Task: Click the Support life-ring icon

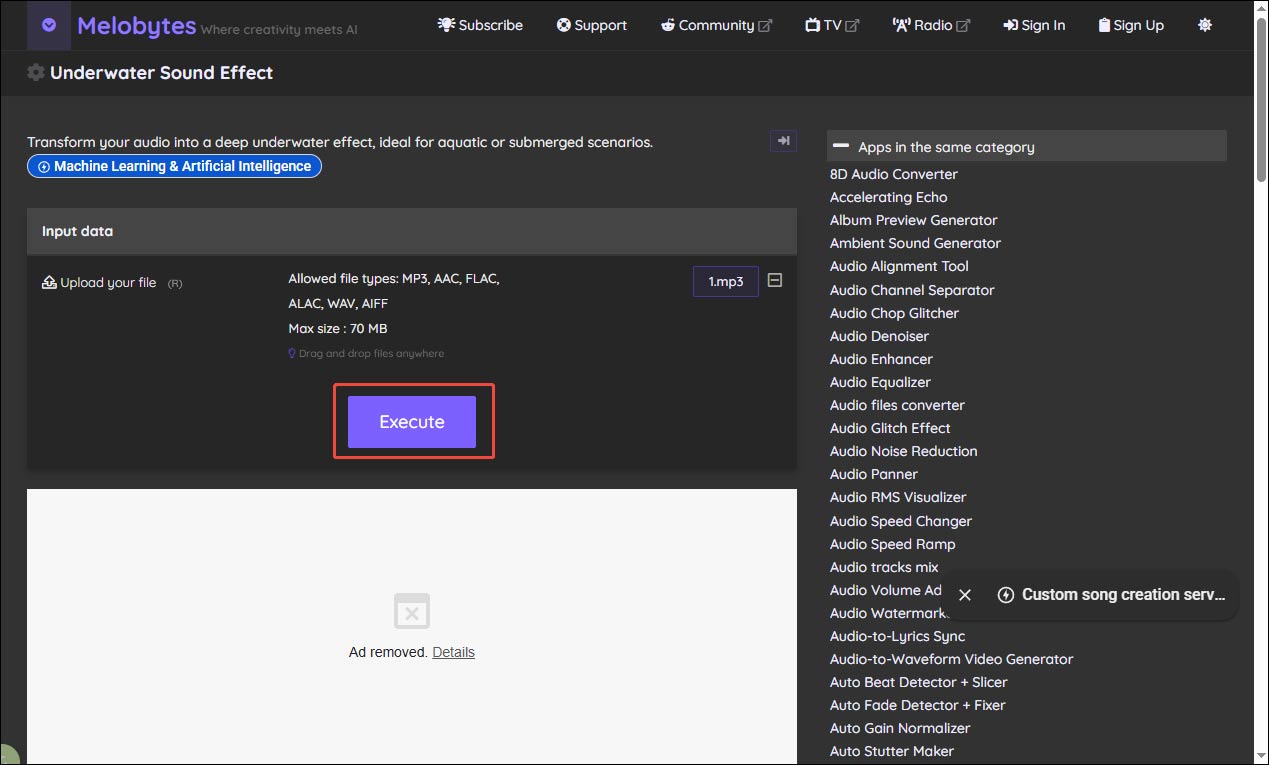Action: point(562,25)
